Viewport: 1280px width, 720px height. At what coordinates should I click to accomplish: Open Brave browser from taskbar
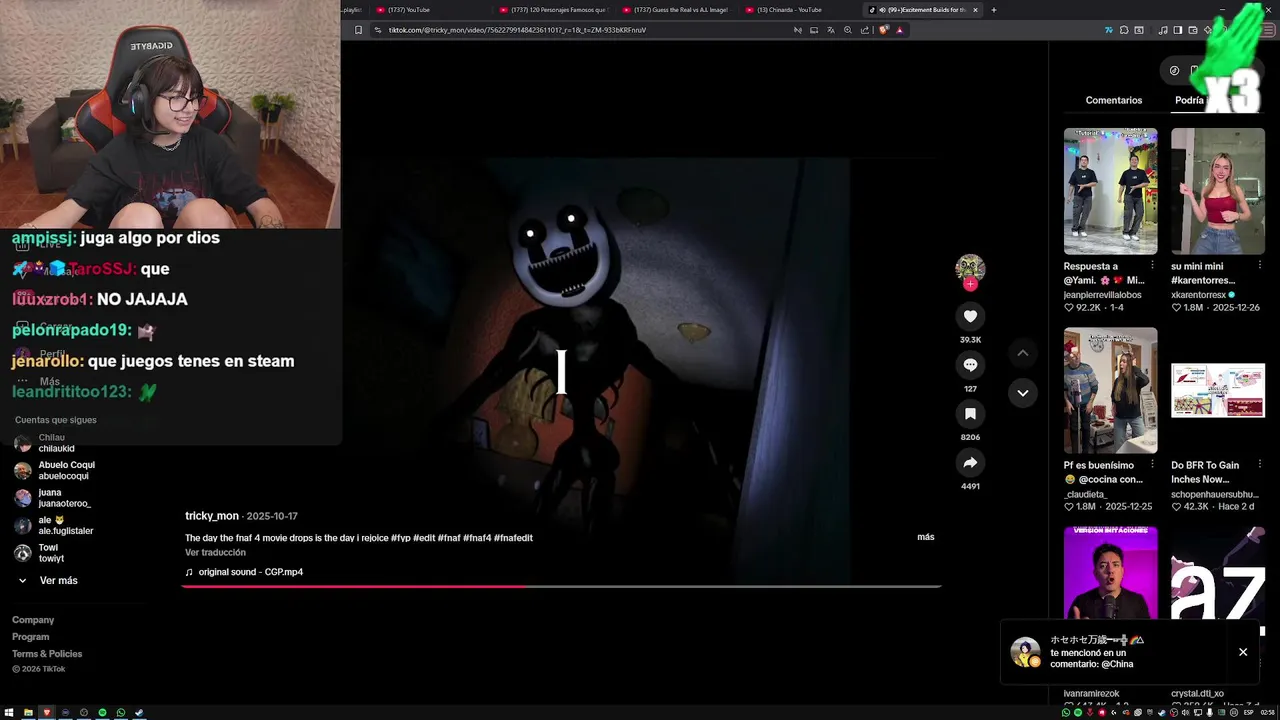[x=46, y=713]
